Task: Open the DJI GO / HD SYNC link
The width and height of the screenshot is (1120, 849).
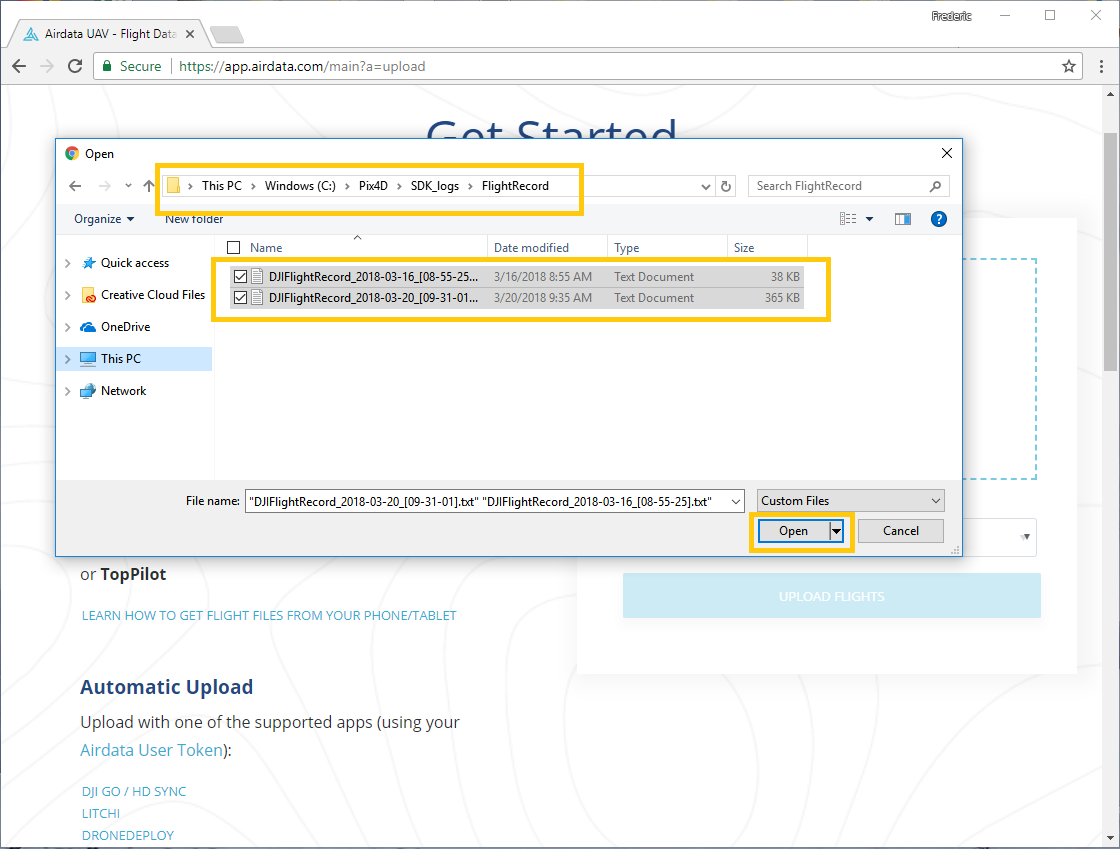Action: 134,792
